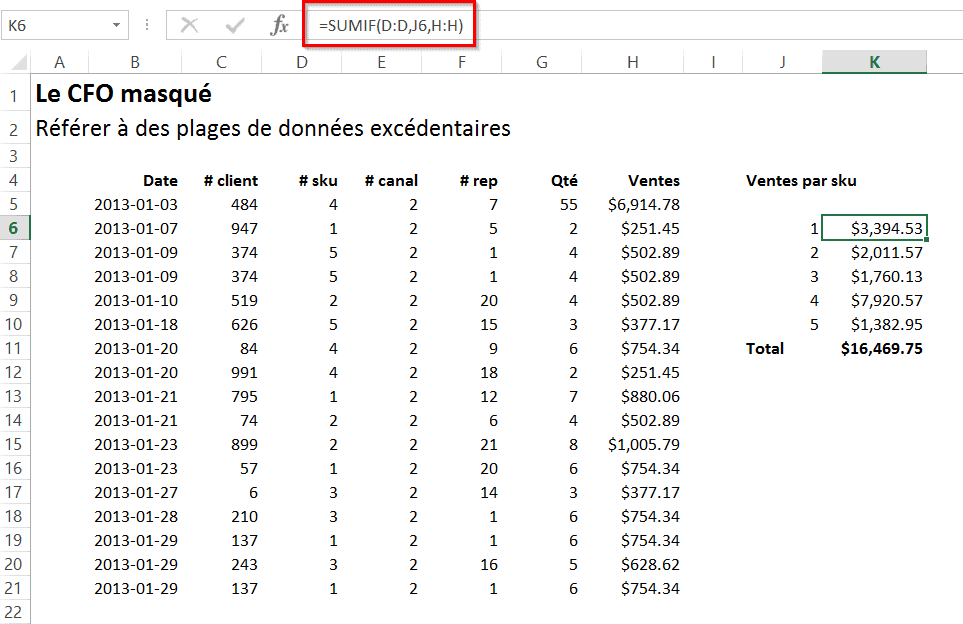Select the $6,914.78 sales cell
The height and width of the screenshot is (624, 963).
tap(643, 205)
